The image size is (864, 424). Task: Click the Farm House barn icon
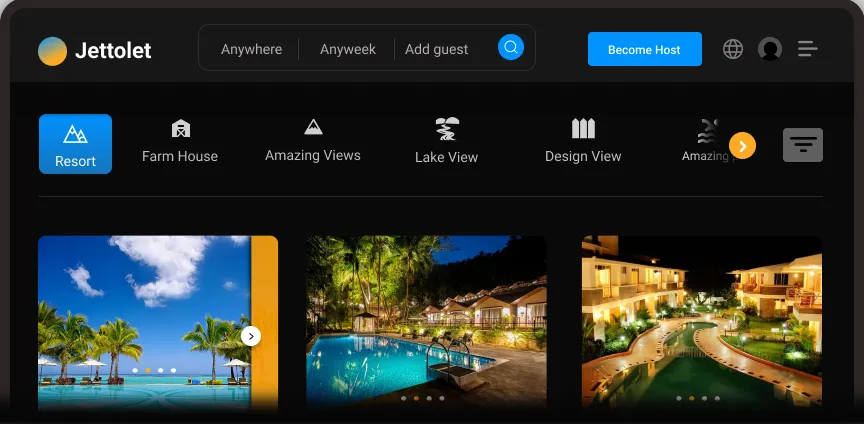pos(181,128)
